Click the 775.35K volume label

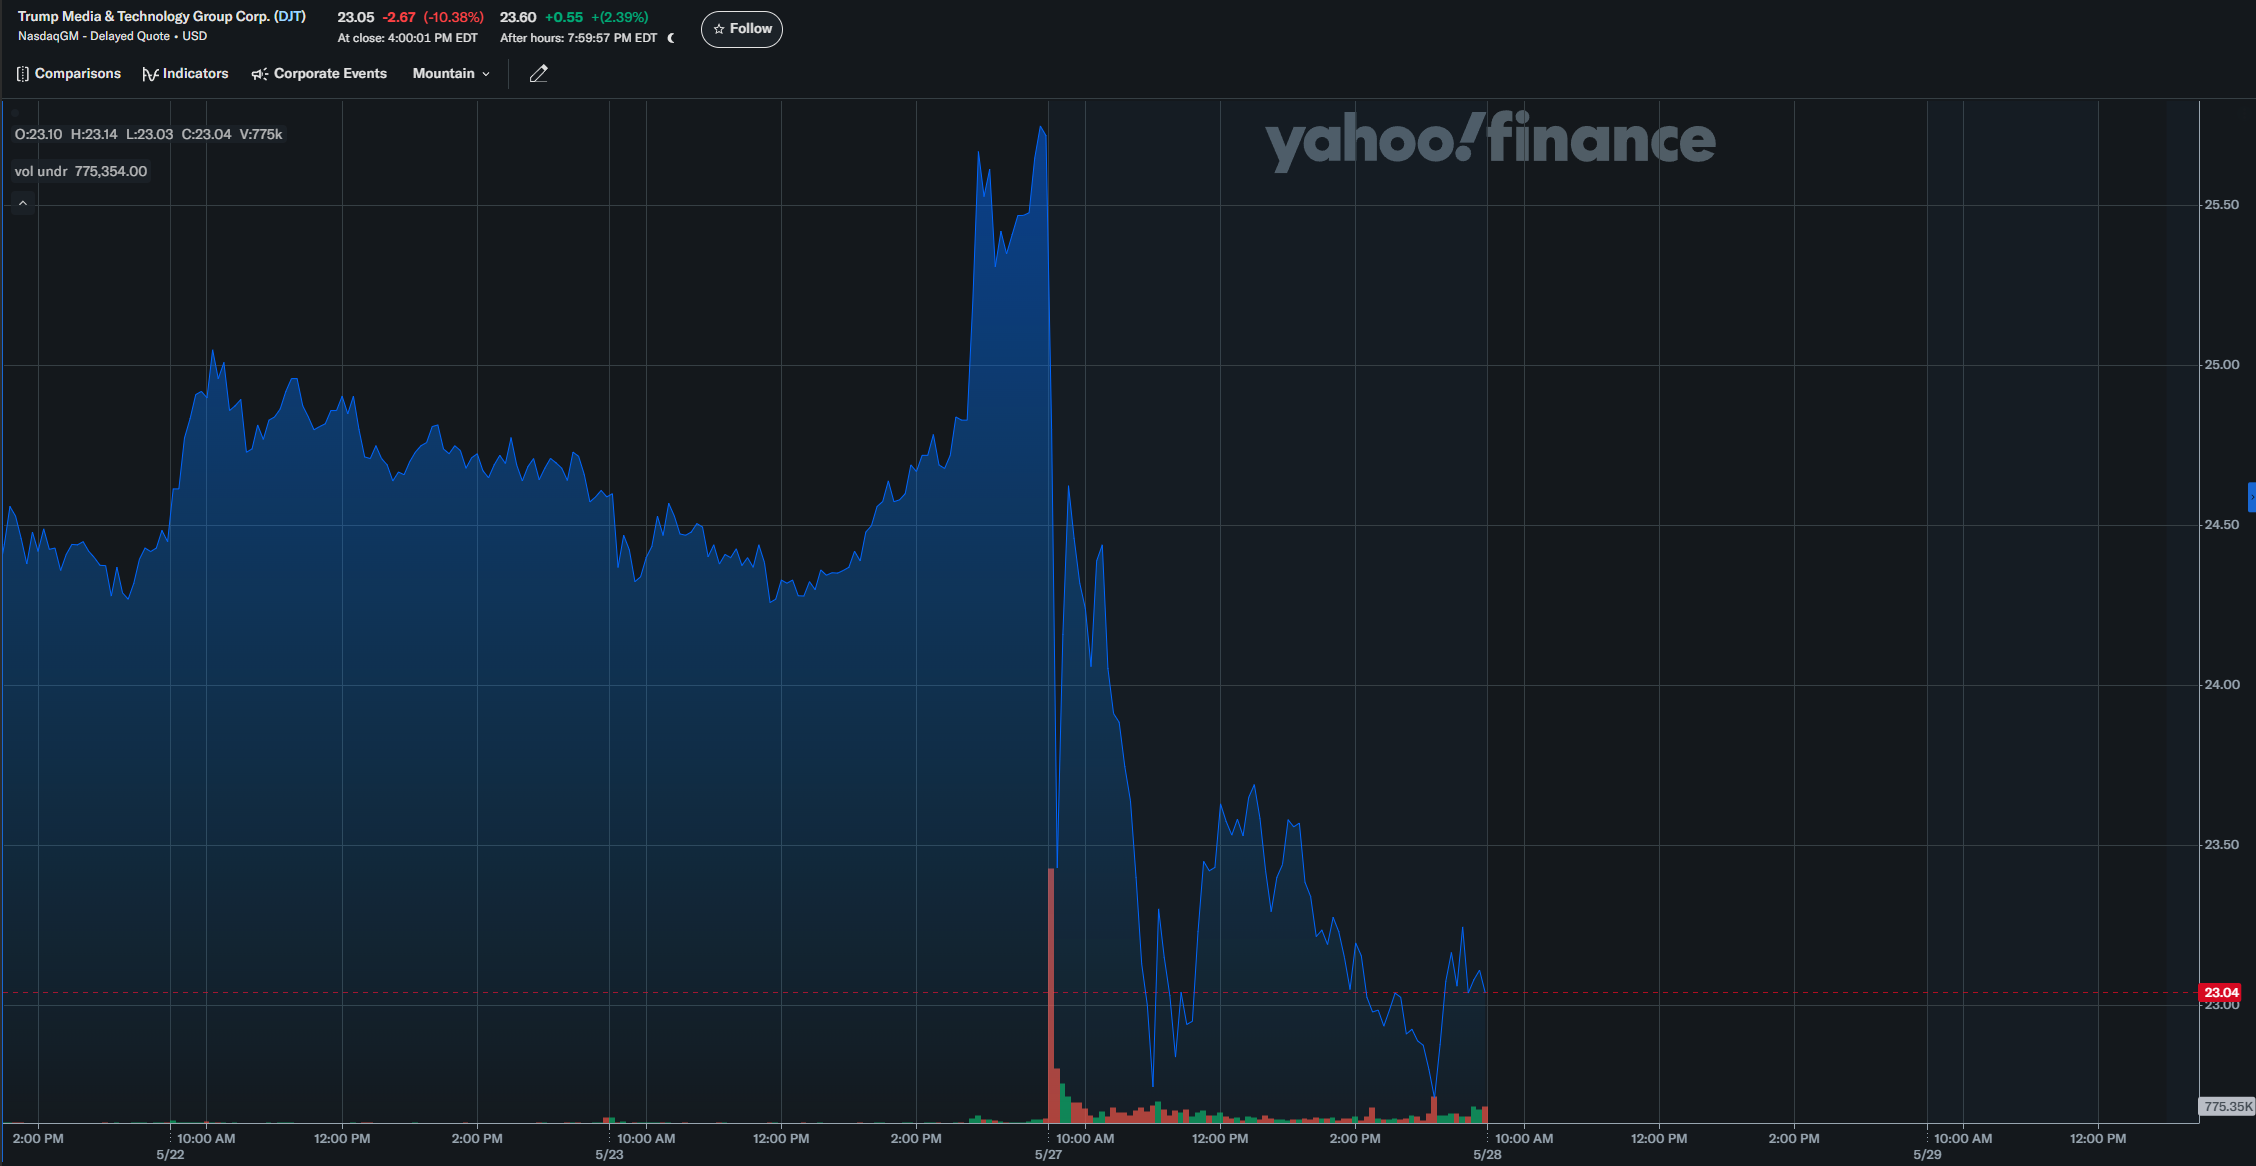coord(2227,1106)
